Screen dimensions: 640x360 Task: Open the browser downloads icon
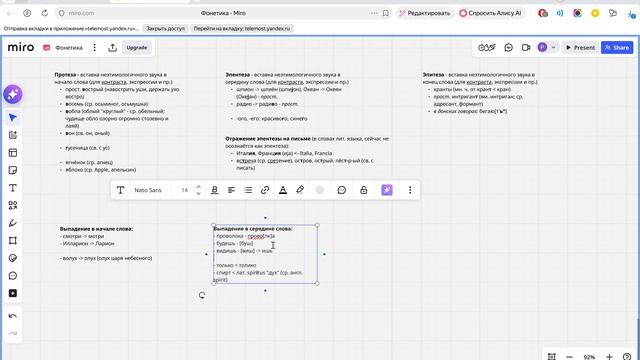(631, 13)
